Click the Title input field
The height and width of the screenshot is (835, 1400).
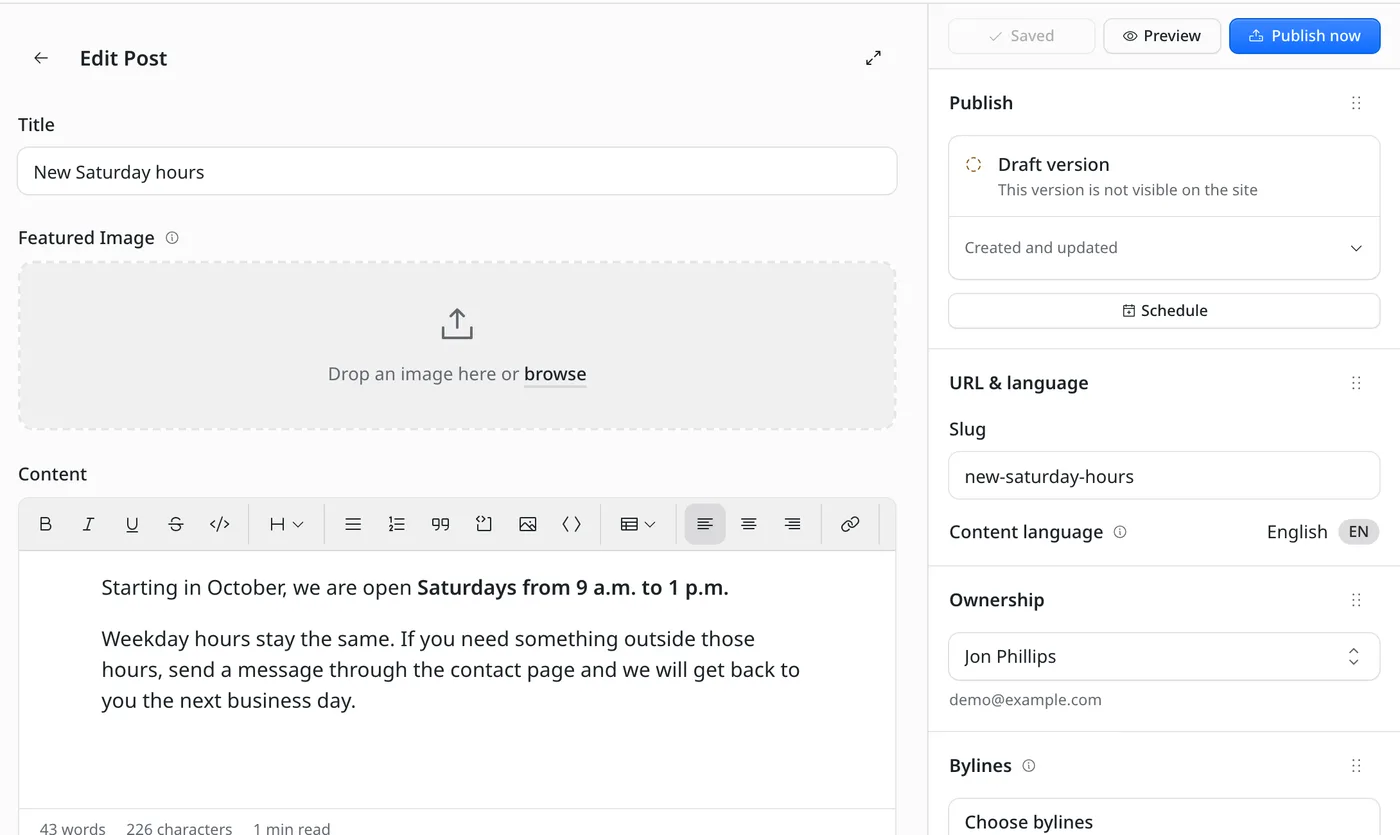coord(457,171)
